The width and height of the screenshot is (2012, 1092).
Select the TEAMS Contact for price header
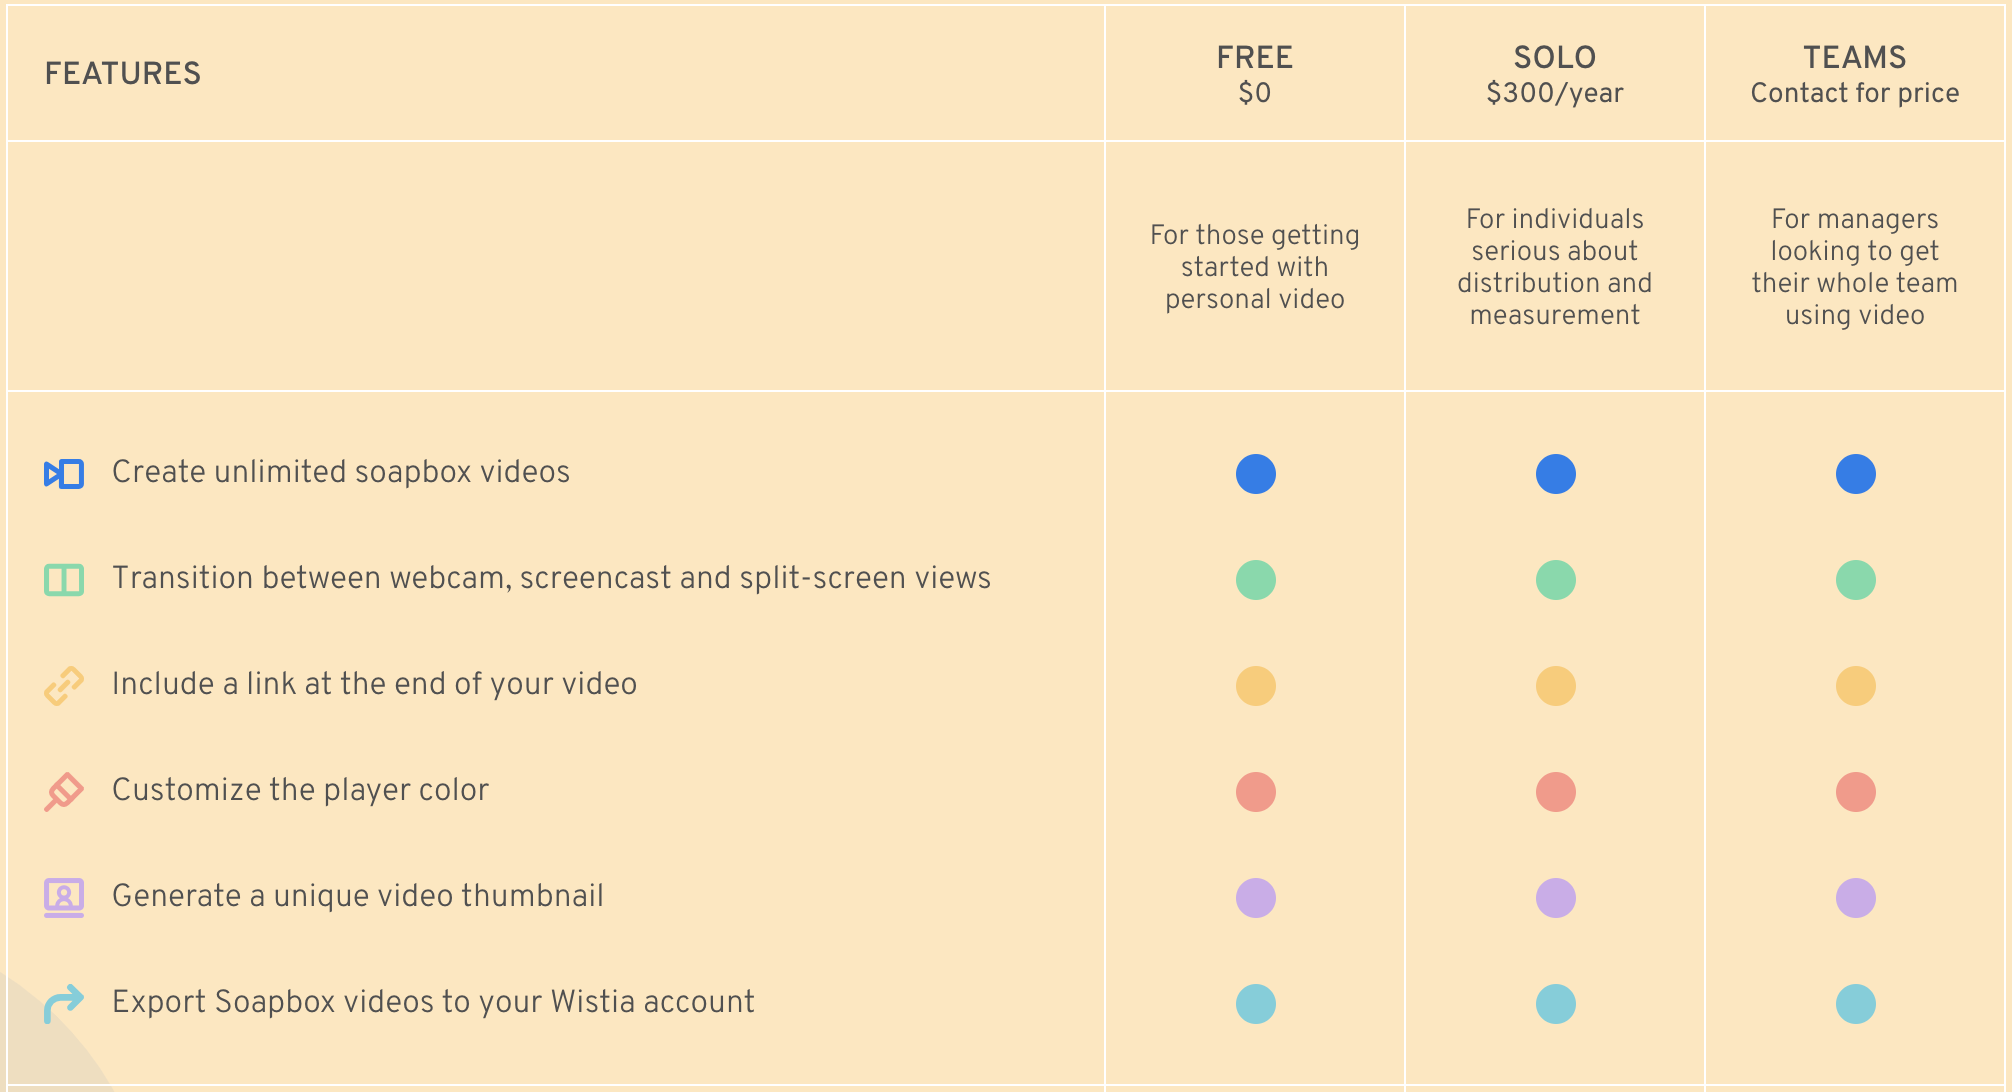pos(1855,74)
